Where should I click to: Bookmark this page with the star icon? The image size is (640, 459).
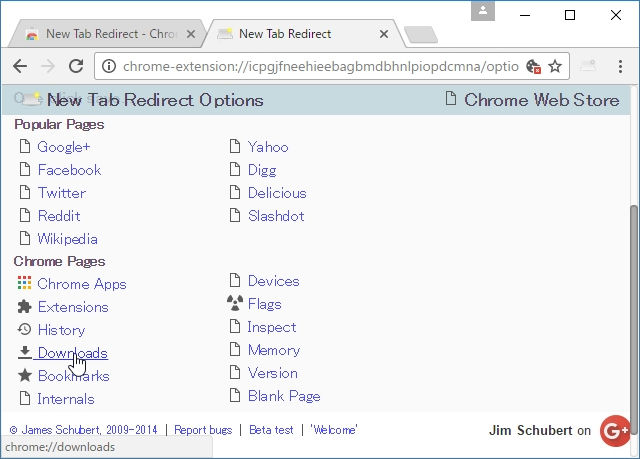pyautogui.click(x=555, y=66)
